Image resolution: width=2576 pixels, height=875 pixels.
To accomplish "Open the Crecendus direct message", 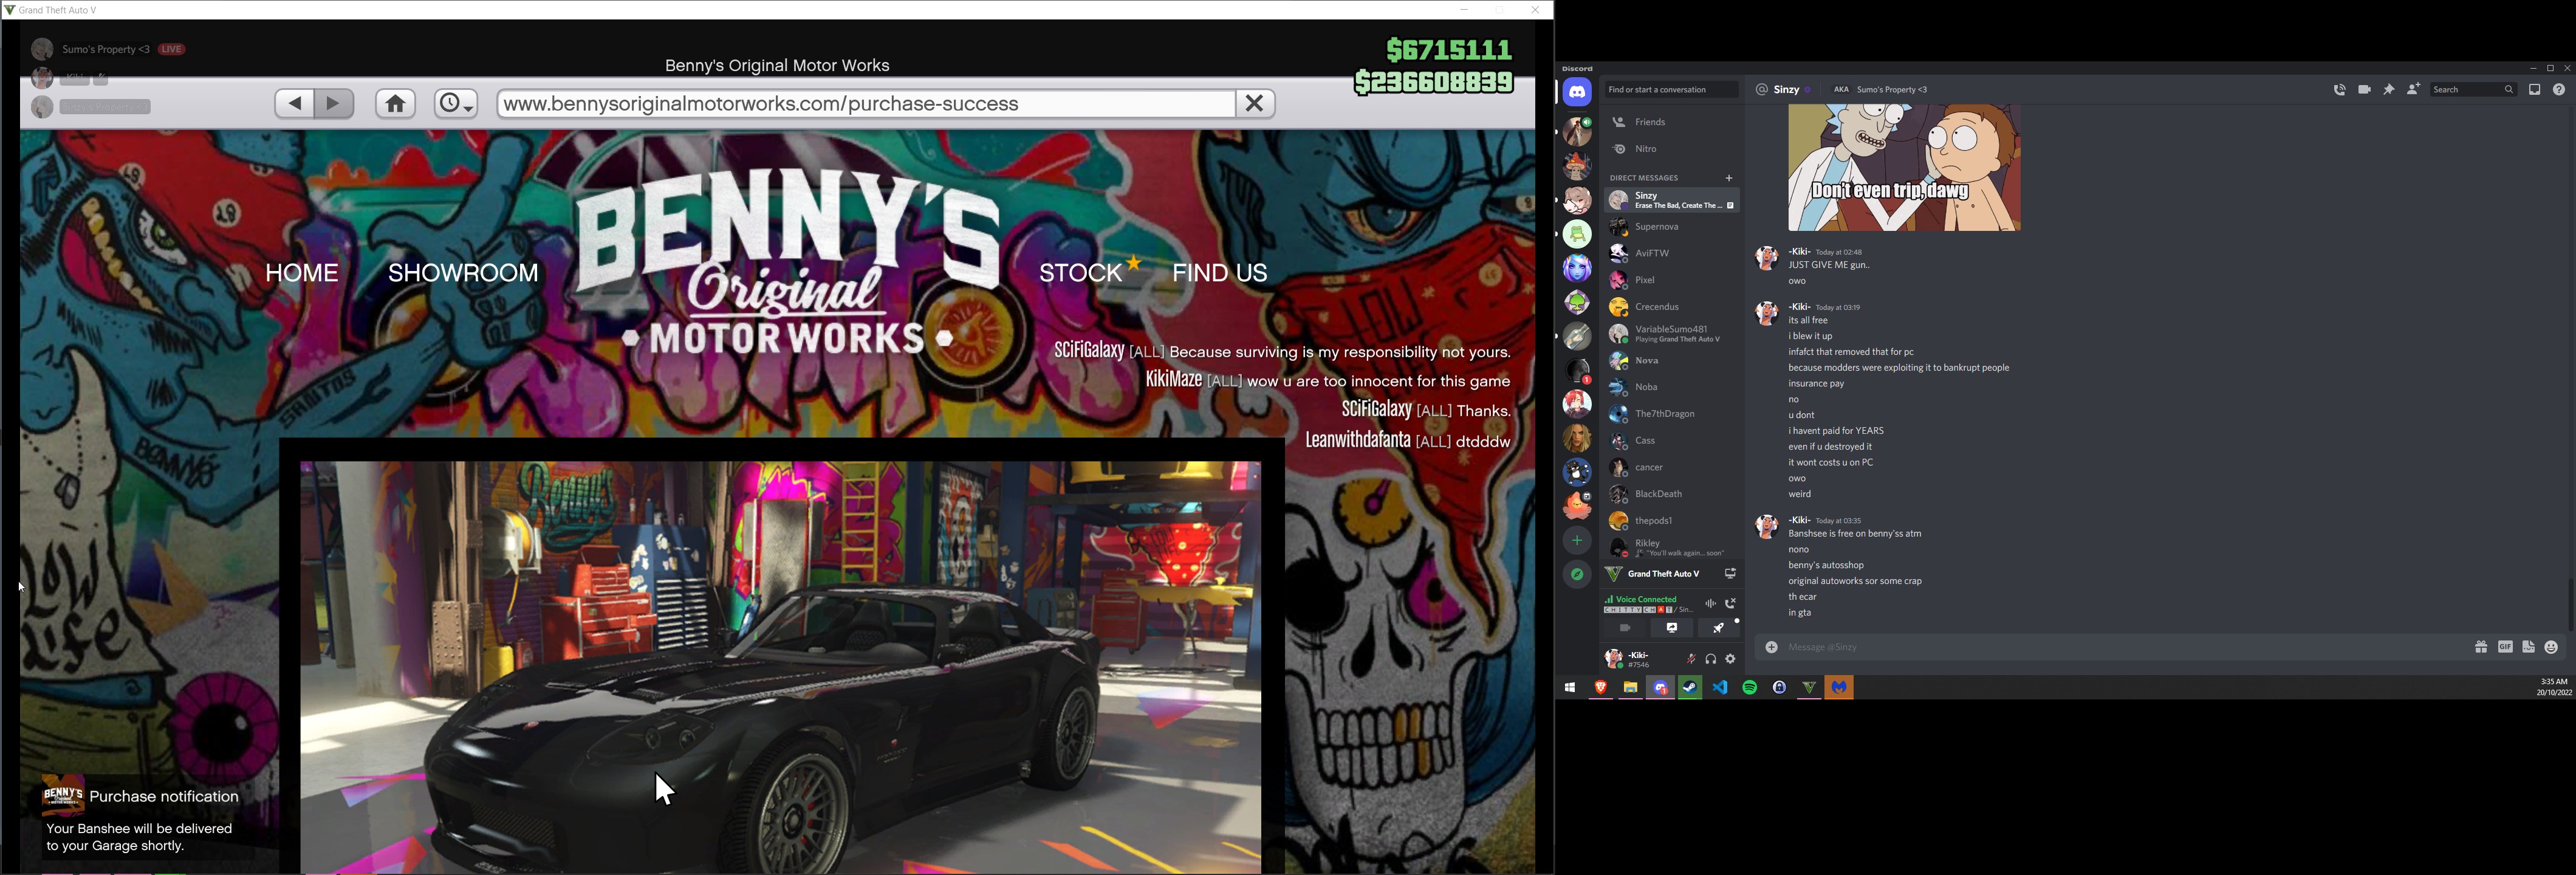I will [x=1671, y=307].
